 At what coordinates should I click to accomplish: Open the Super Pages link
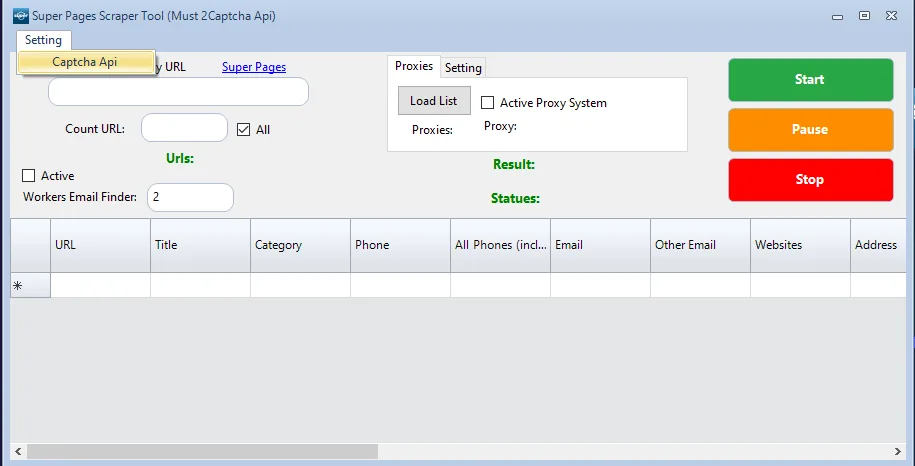(254, 67)
